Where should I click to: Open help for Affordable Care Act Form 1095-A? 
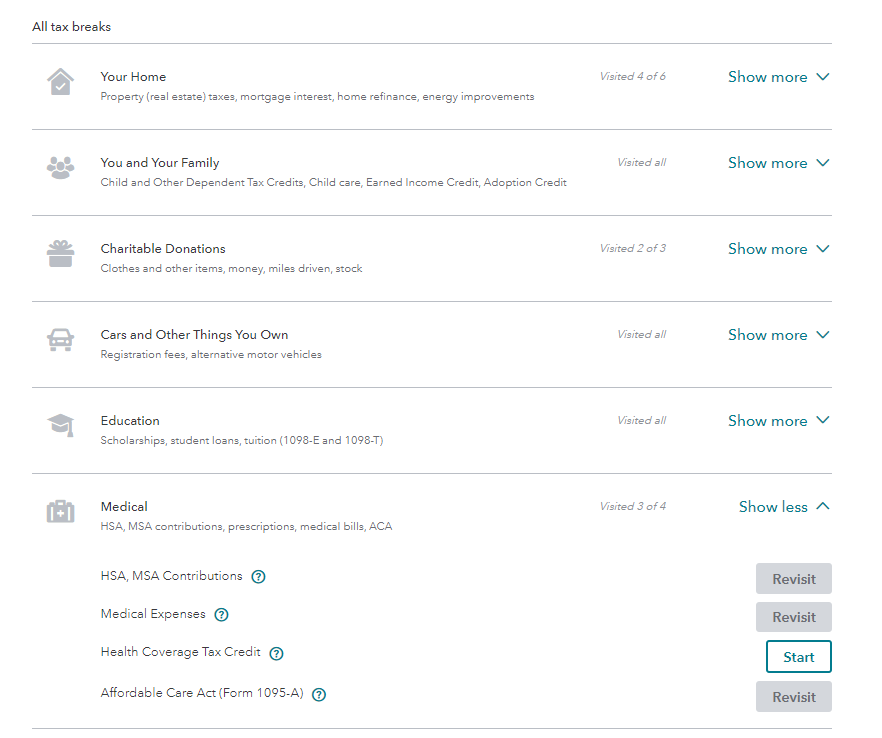click(x=319, y=694)
